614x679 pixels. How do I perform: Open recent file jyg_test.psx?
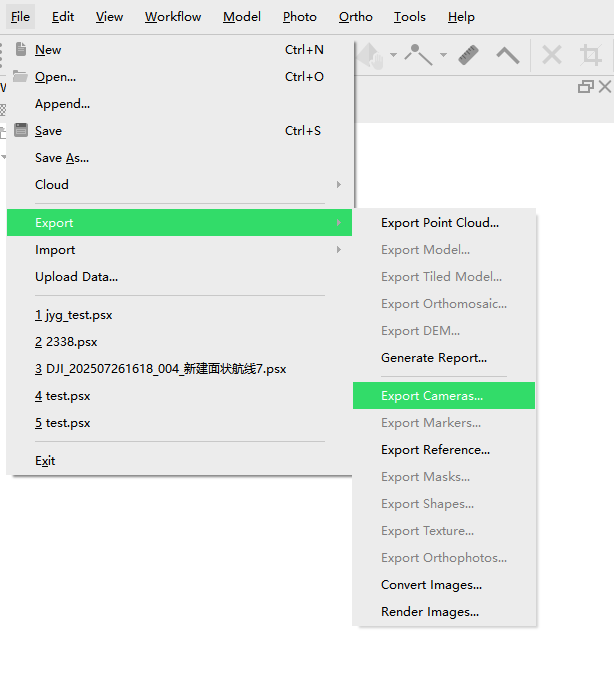tap(74, 315)
